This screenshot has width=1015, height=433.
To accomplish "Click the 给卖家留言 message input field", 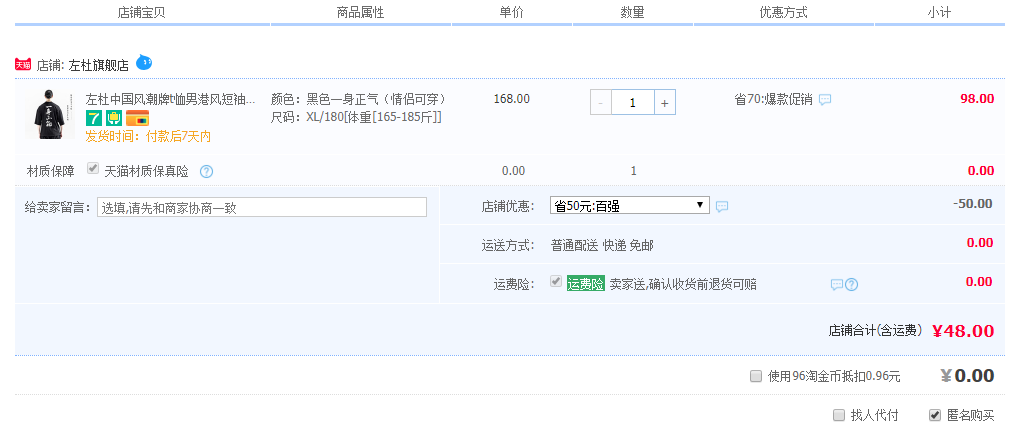I will [262, 207].
